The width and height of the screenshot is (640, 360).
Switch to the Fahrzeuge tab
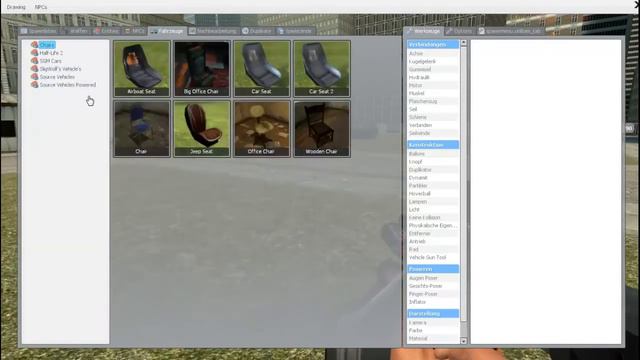[167, 31]
